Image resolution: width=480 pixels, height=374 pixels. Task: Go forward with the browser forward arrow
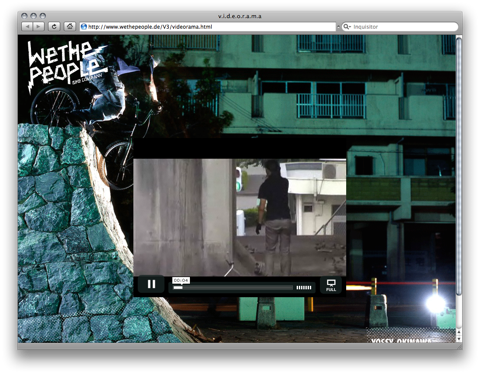39,26
